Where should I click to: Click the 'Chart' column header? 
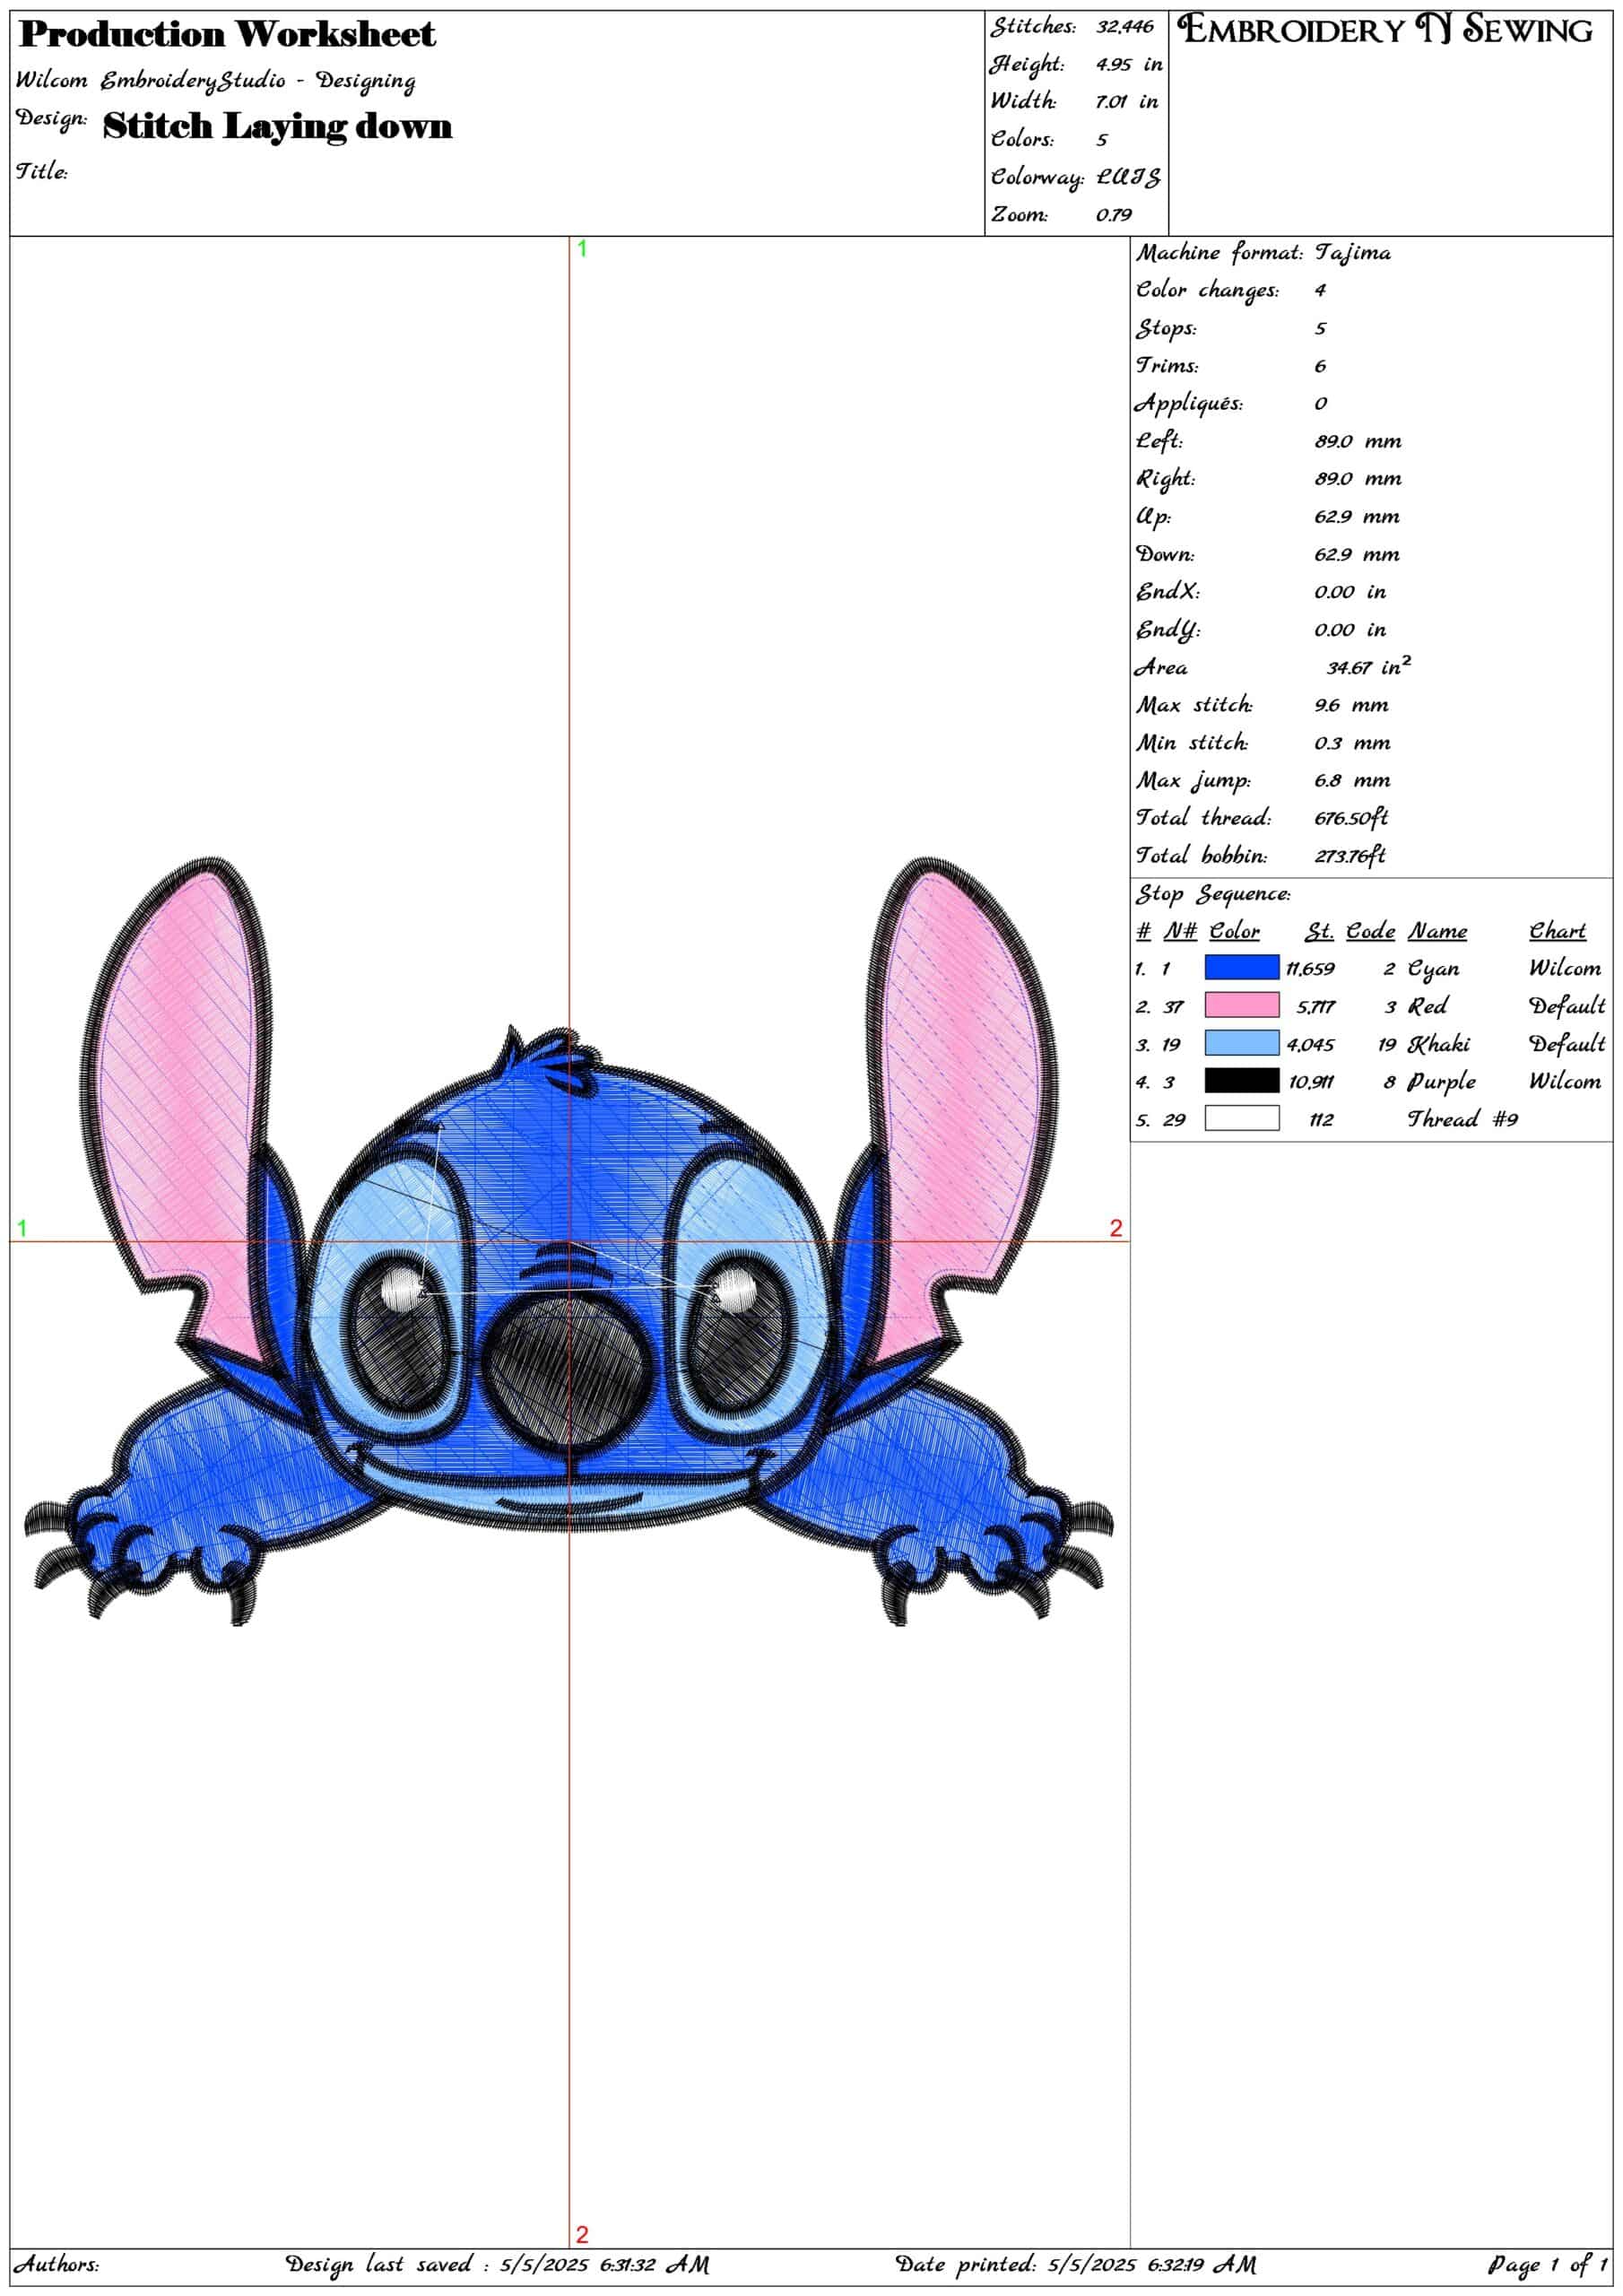1557,931
